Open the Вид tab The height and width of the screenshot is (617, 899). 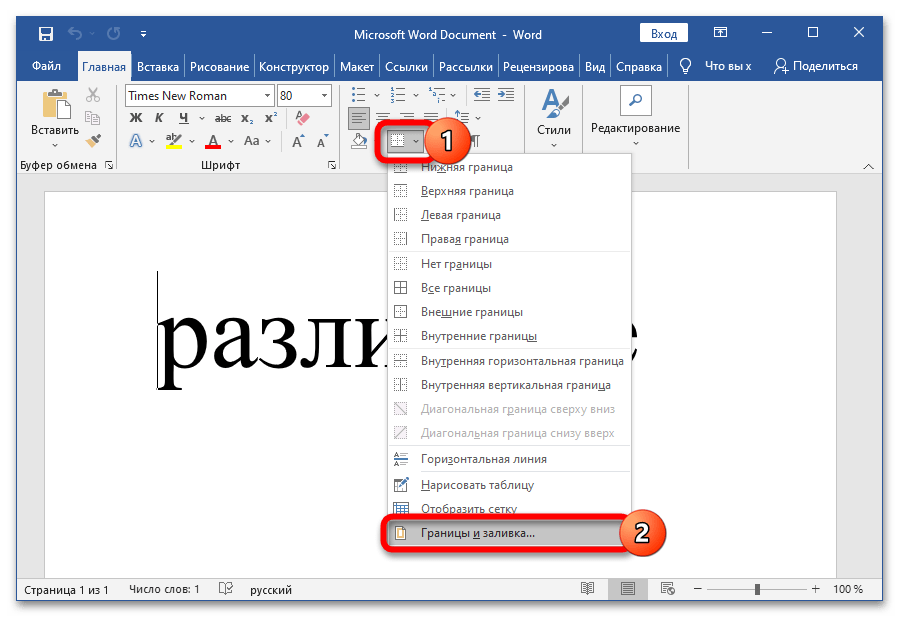595,67
